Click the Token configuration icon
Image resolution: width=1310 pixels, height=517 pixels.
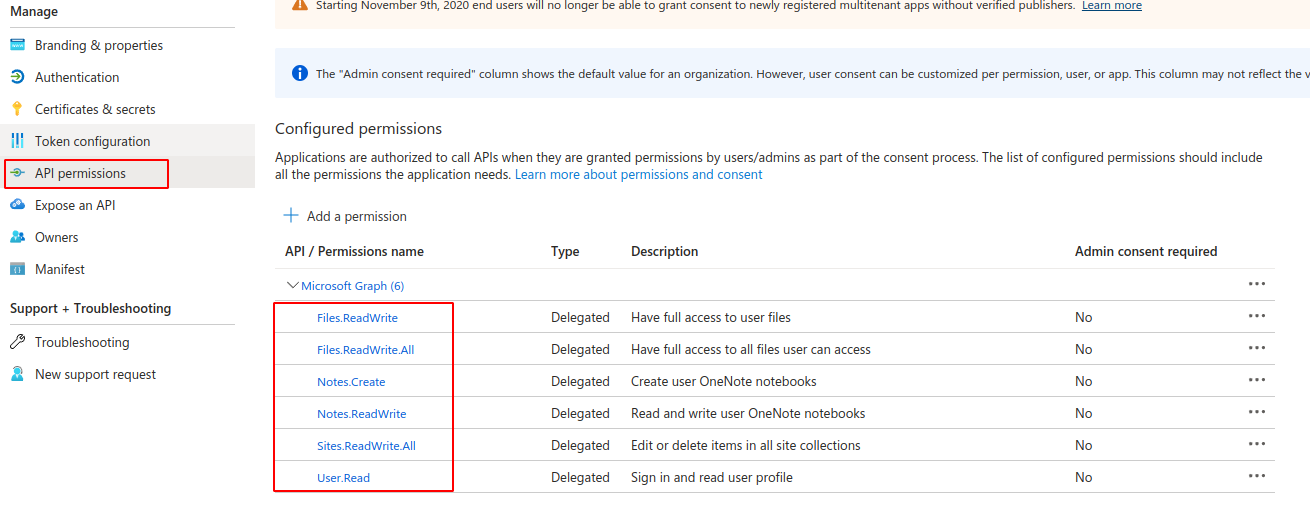coord(17,141)
